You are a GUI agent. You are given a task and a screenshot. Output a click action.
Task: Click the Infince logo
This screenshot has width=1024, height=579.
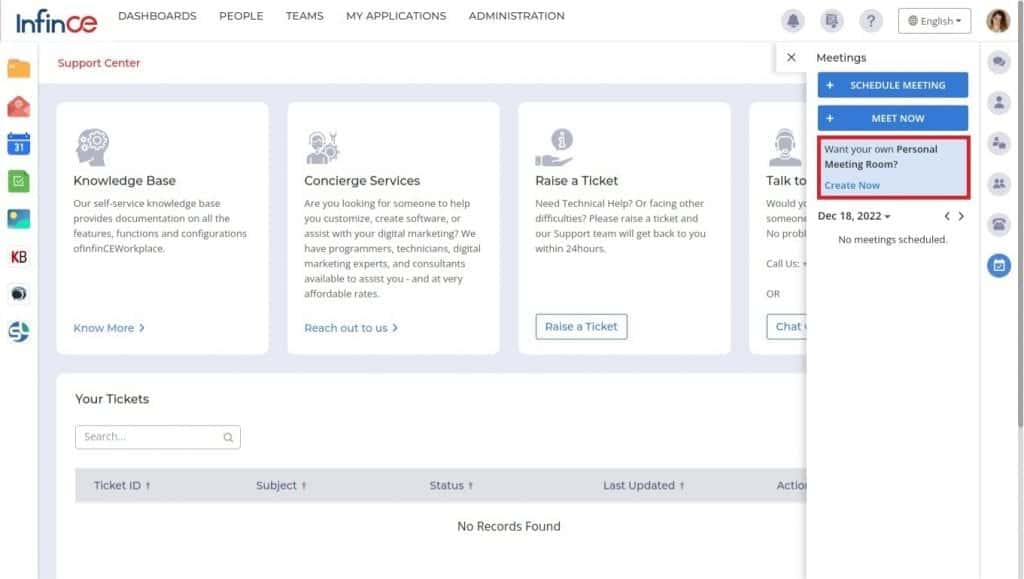click(x=57, y=22)
